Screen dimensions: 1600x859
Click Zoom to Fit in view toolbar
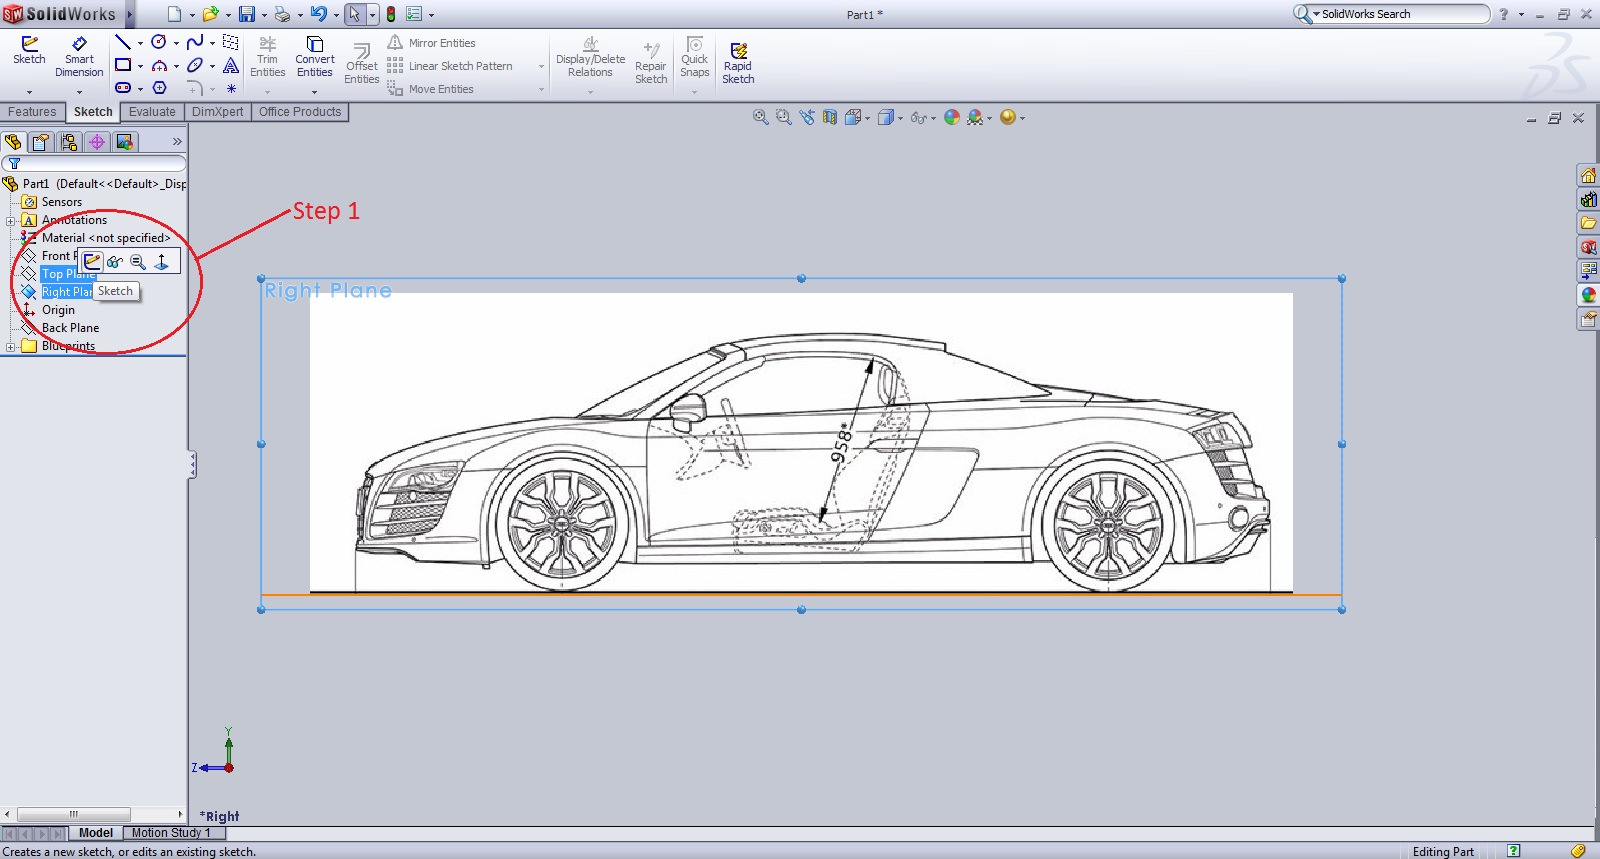click(x=760, y=117)
